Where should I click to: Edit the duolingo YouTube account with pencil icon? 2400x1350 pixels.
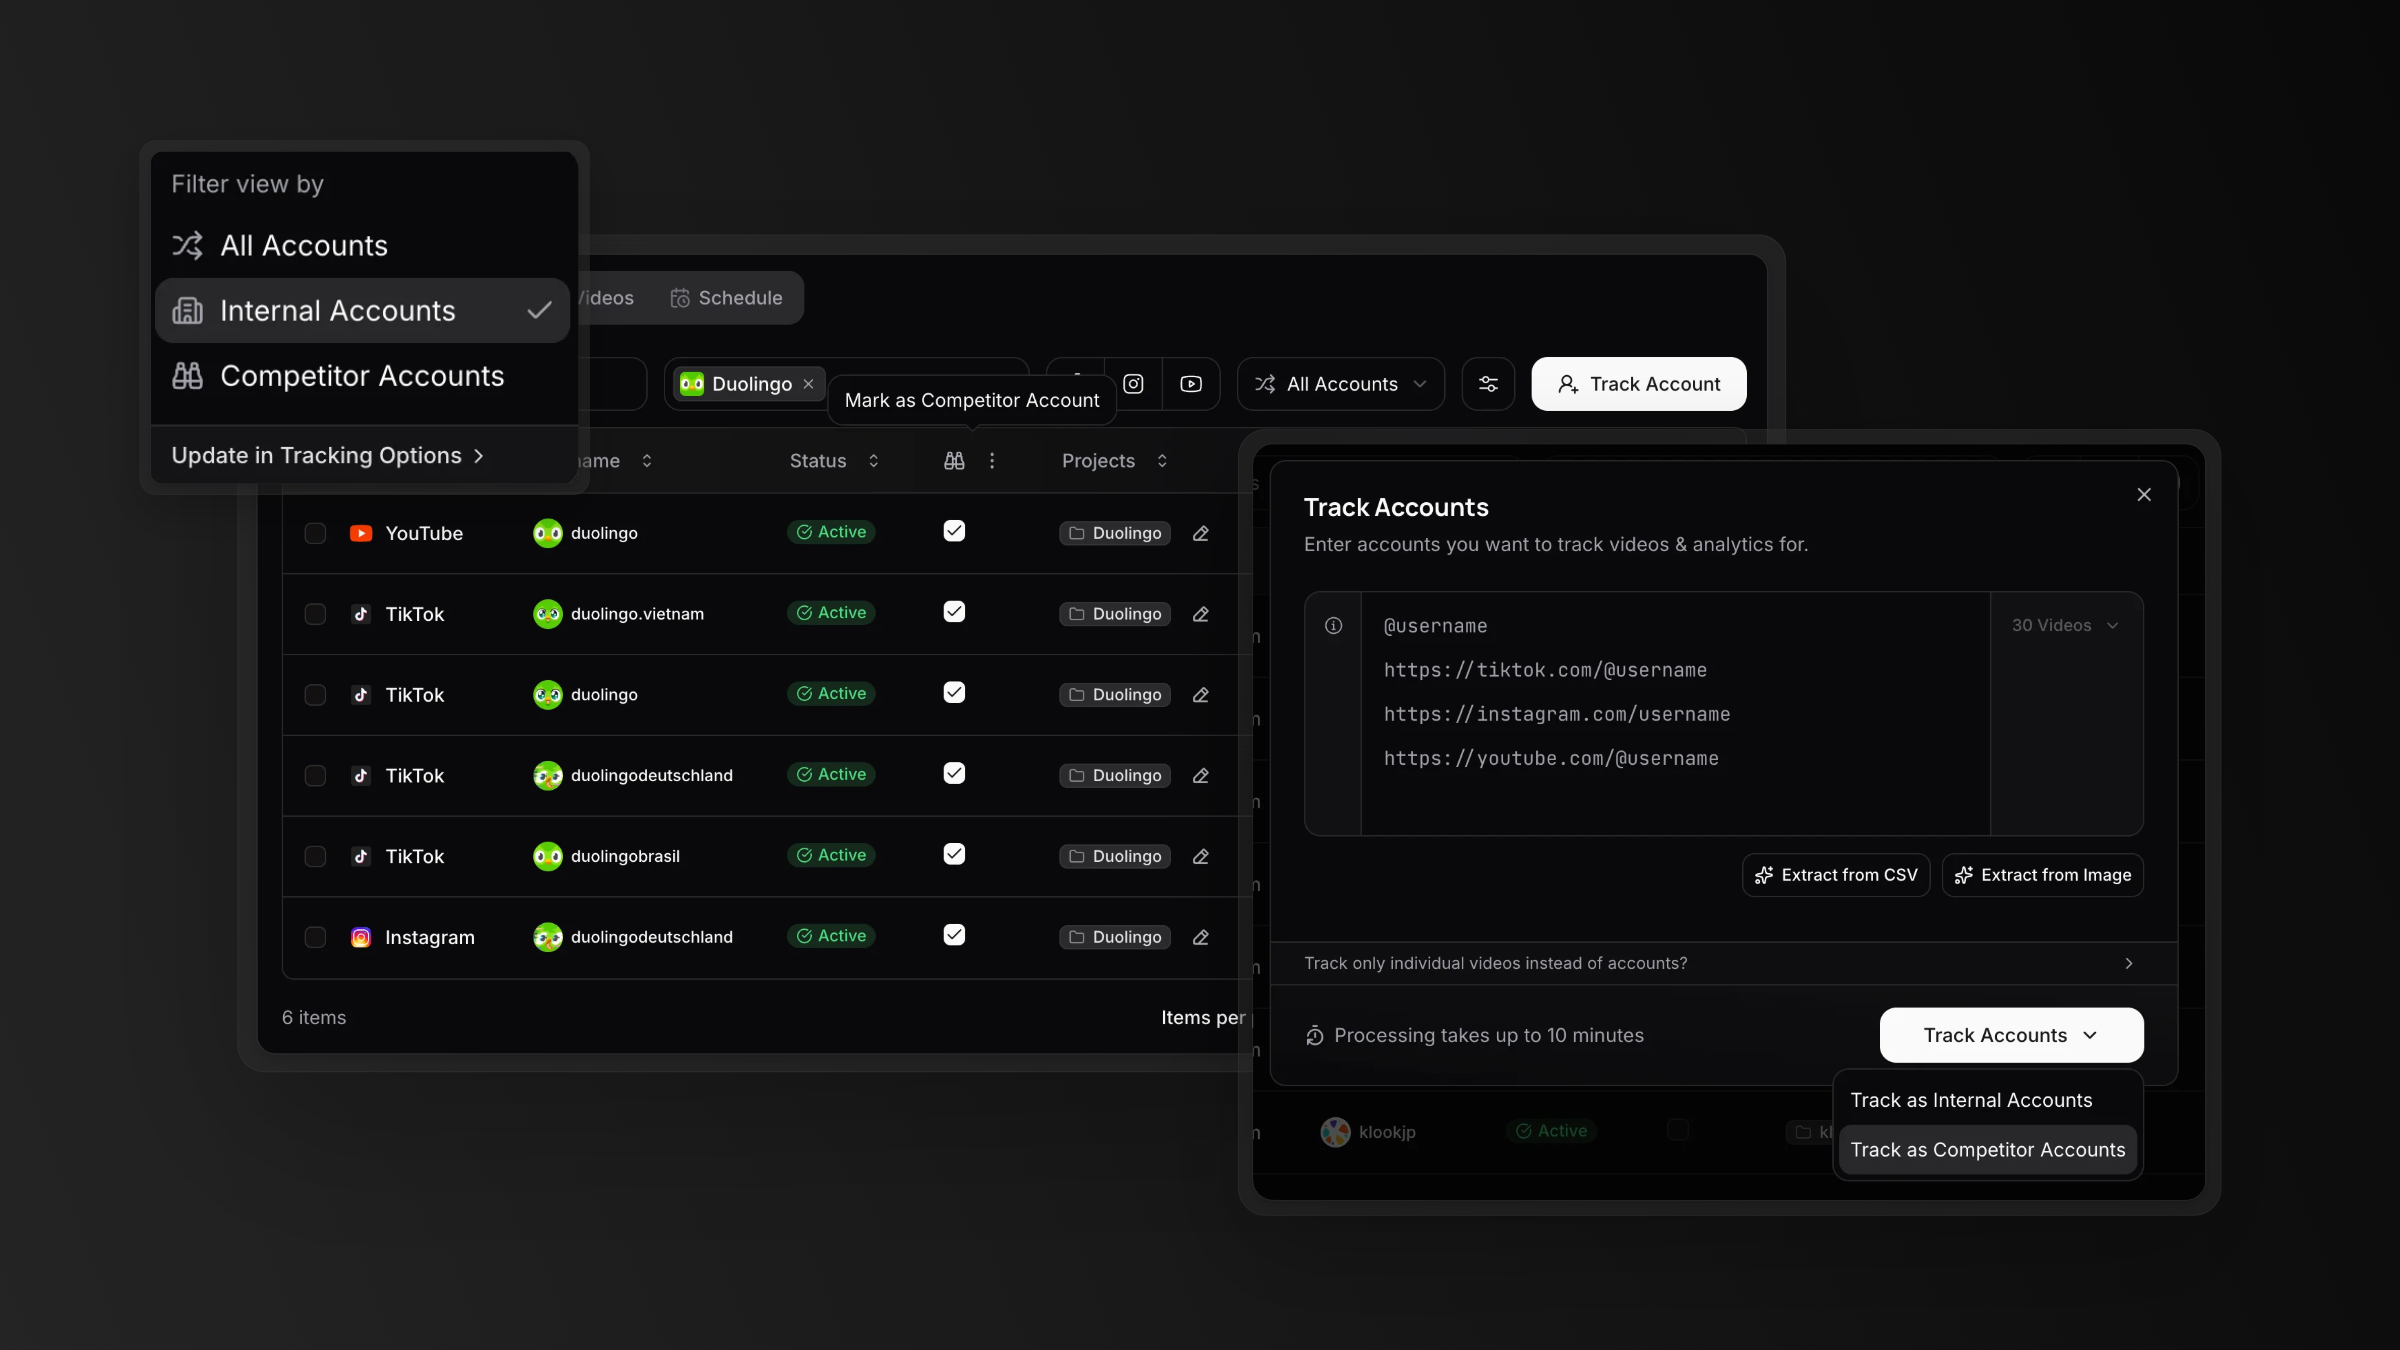point(1200,534)
